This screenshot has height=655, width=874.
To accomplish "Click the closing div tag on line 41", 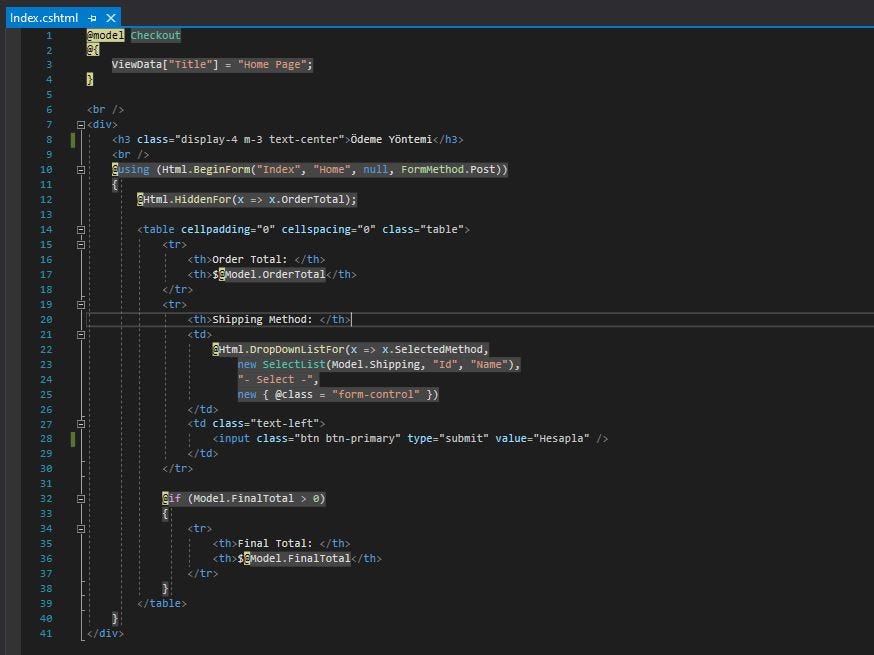I will tap(105, 634).
